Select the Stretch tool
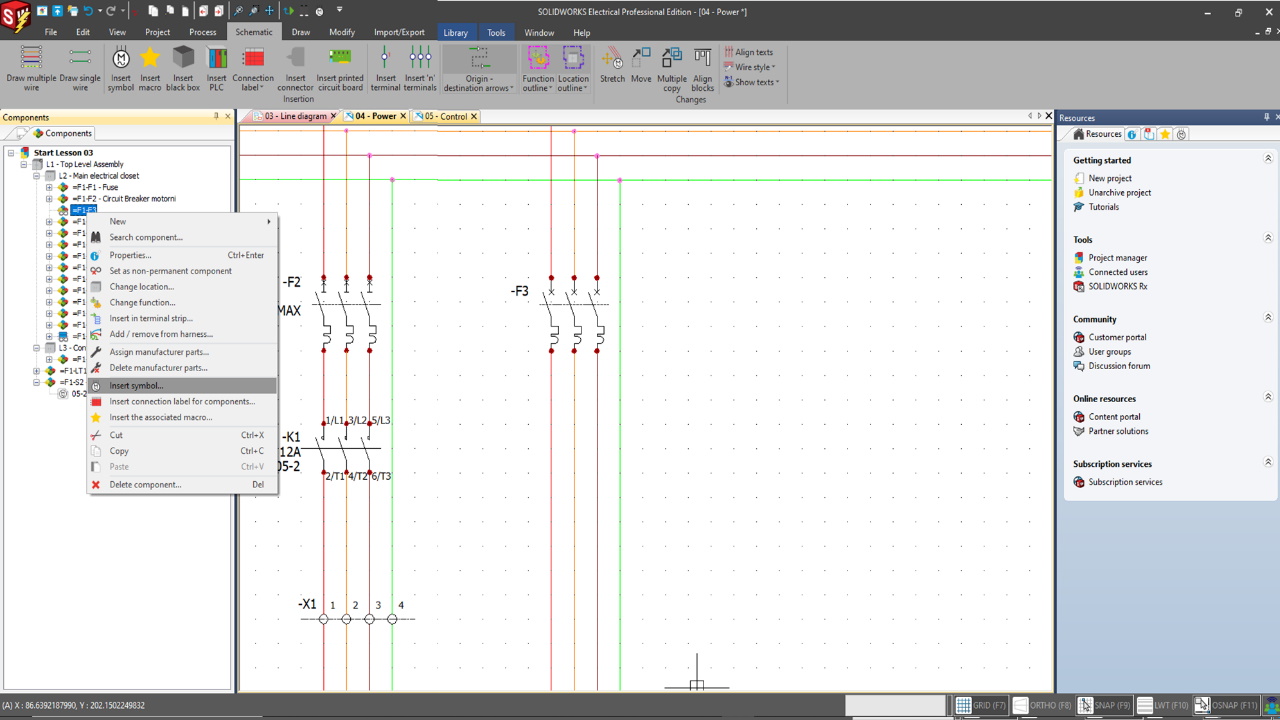Screen dimensions: 1280x720 [x=613, y=64]
